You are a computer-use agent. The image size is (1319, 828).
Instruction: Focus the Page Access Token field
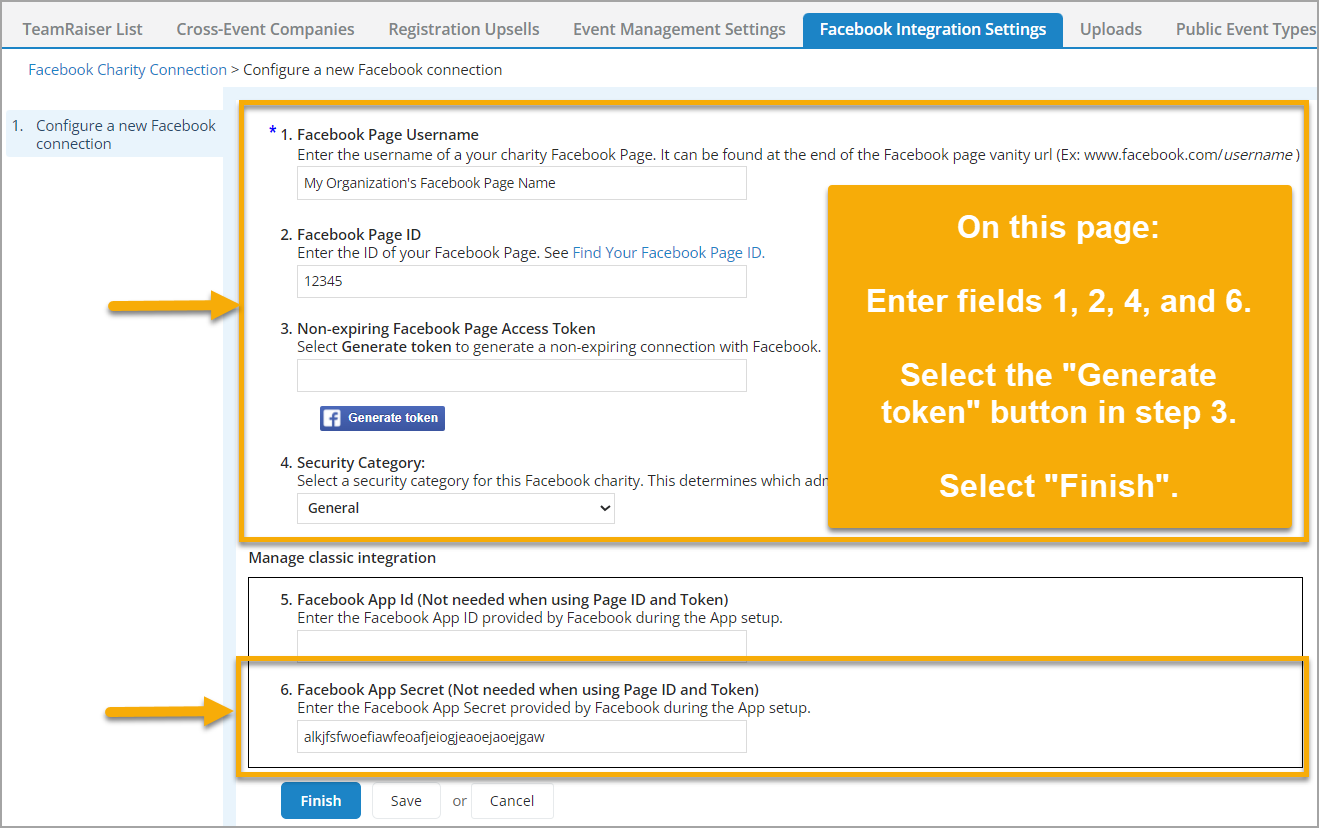521,375
